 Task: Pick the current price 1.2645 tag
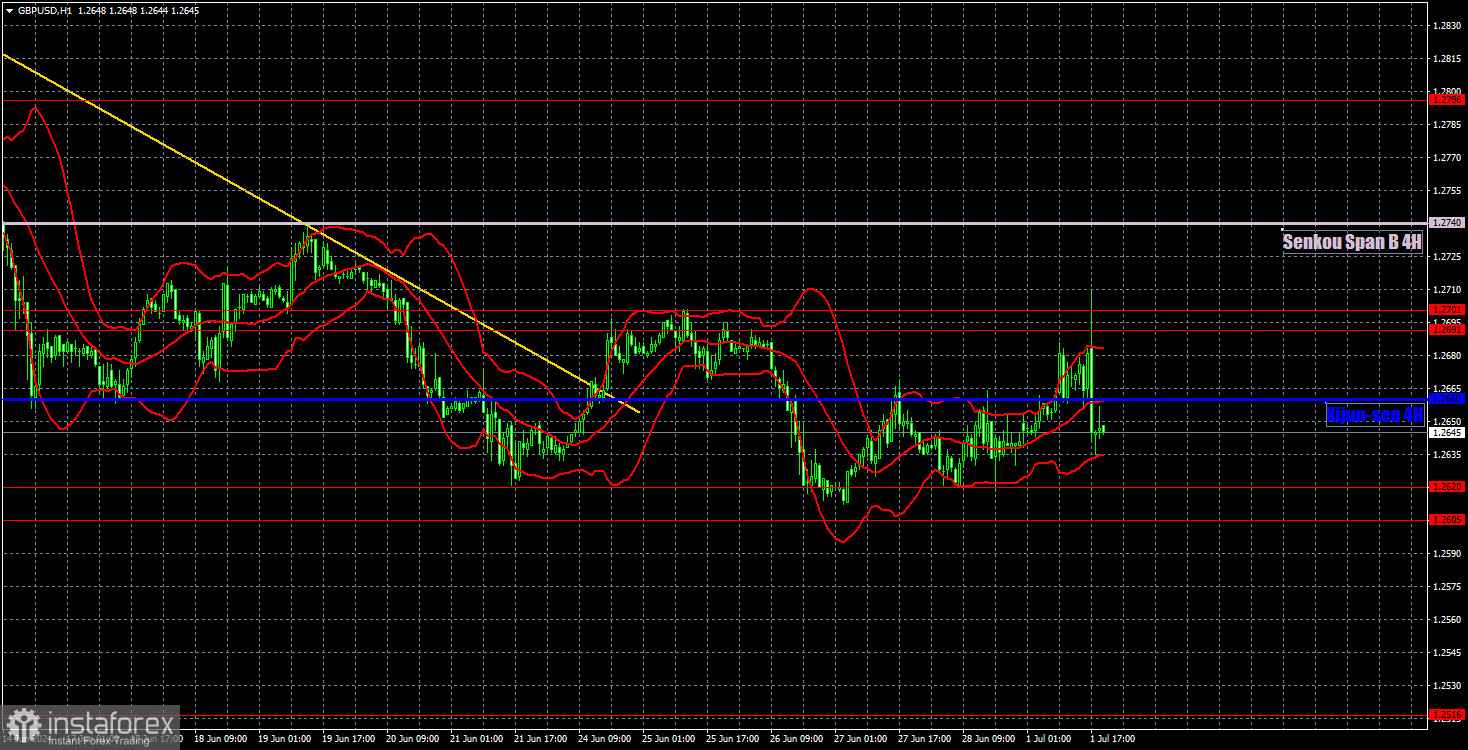1446,433
